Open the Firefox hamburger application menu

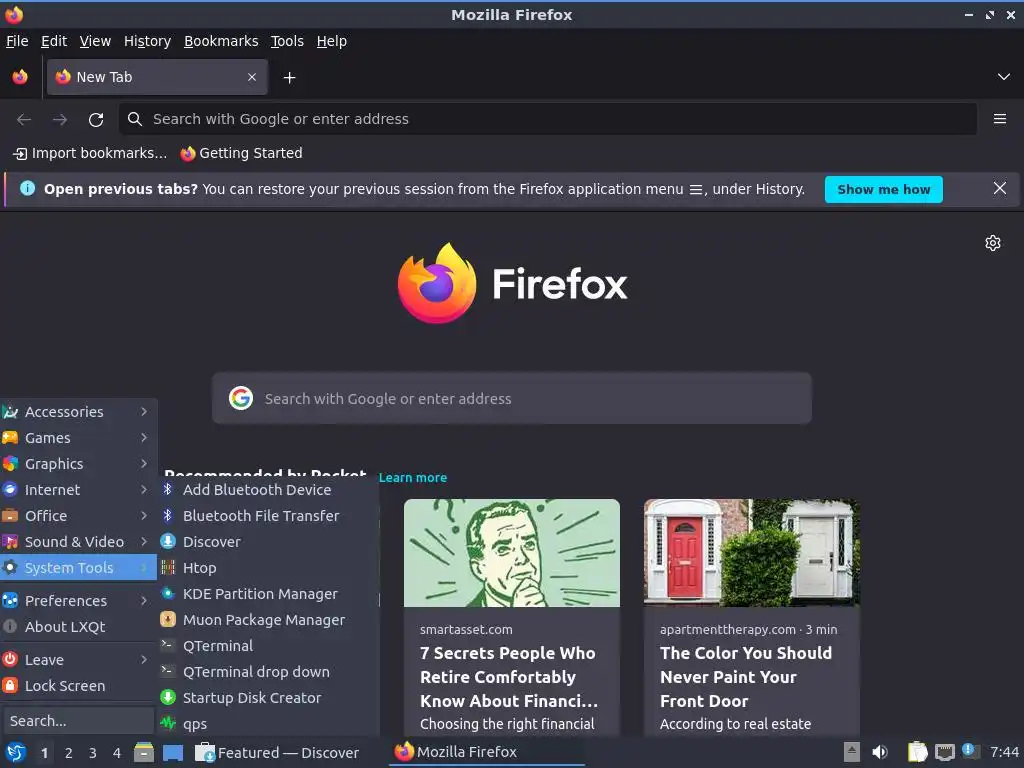point(999,119)
